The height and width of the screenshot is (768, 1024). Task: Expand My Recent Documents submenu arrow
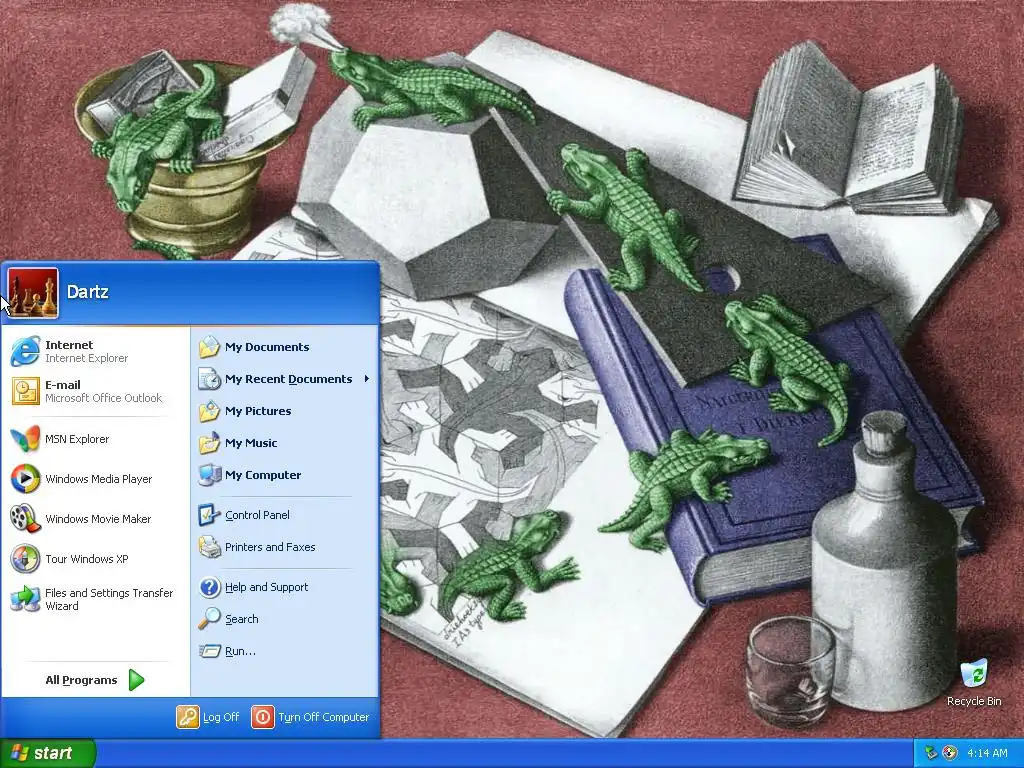point(366,379)
